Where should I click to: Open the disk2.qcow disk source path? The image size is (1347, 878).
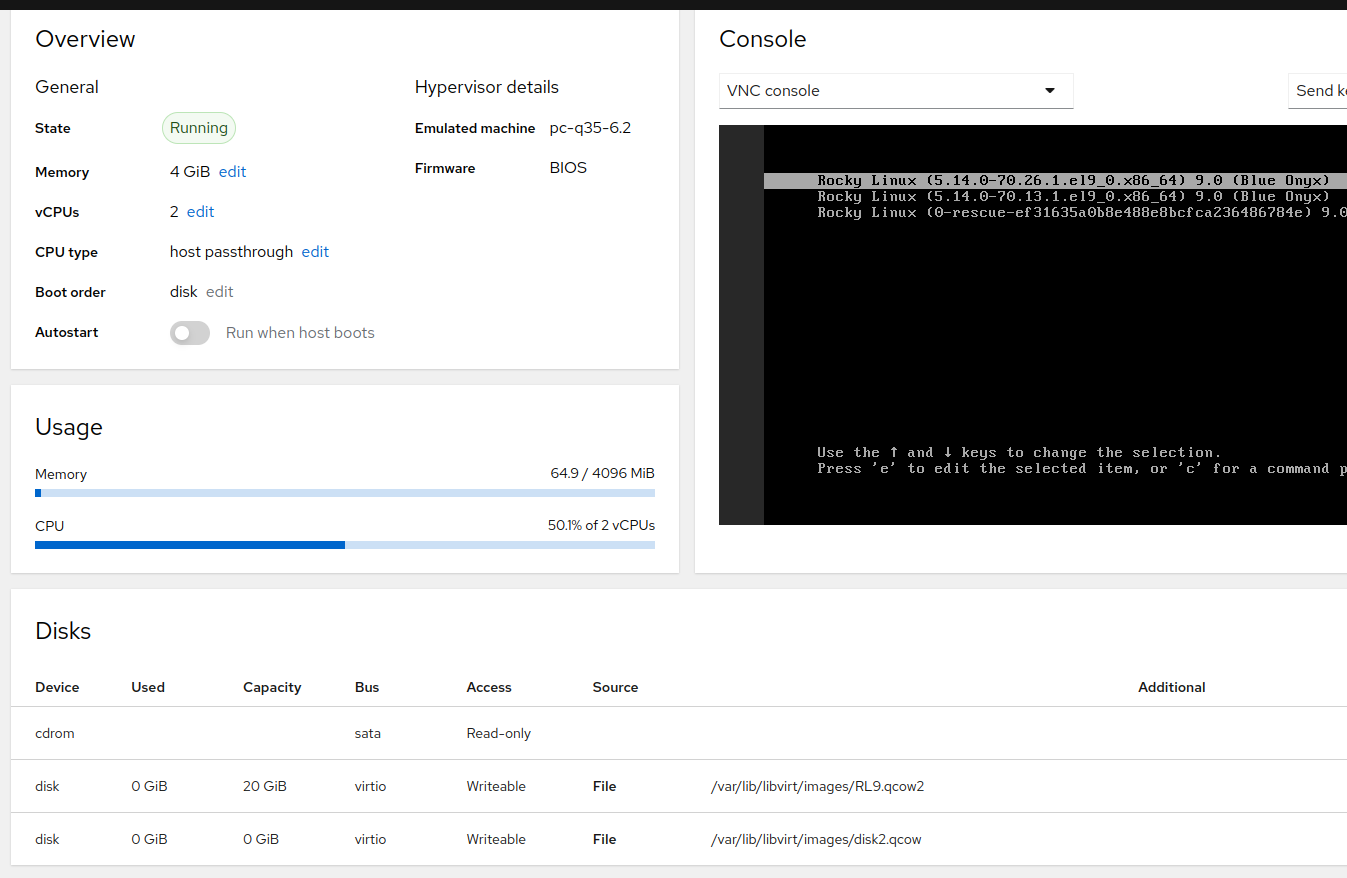click(815, 839)
